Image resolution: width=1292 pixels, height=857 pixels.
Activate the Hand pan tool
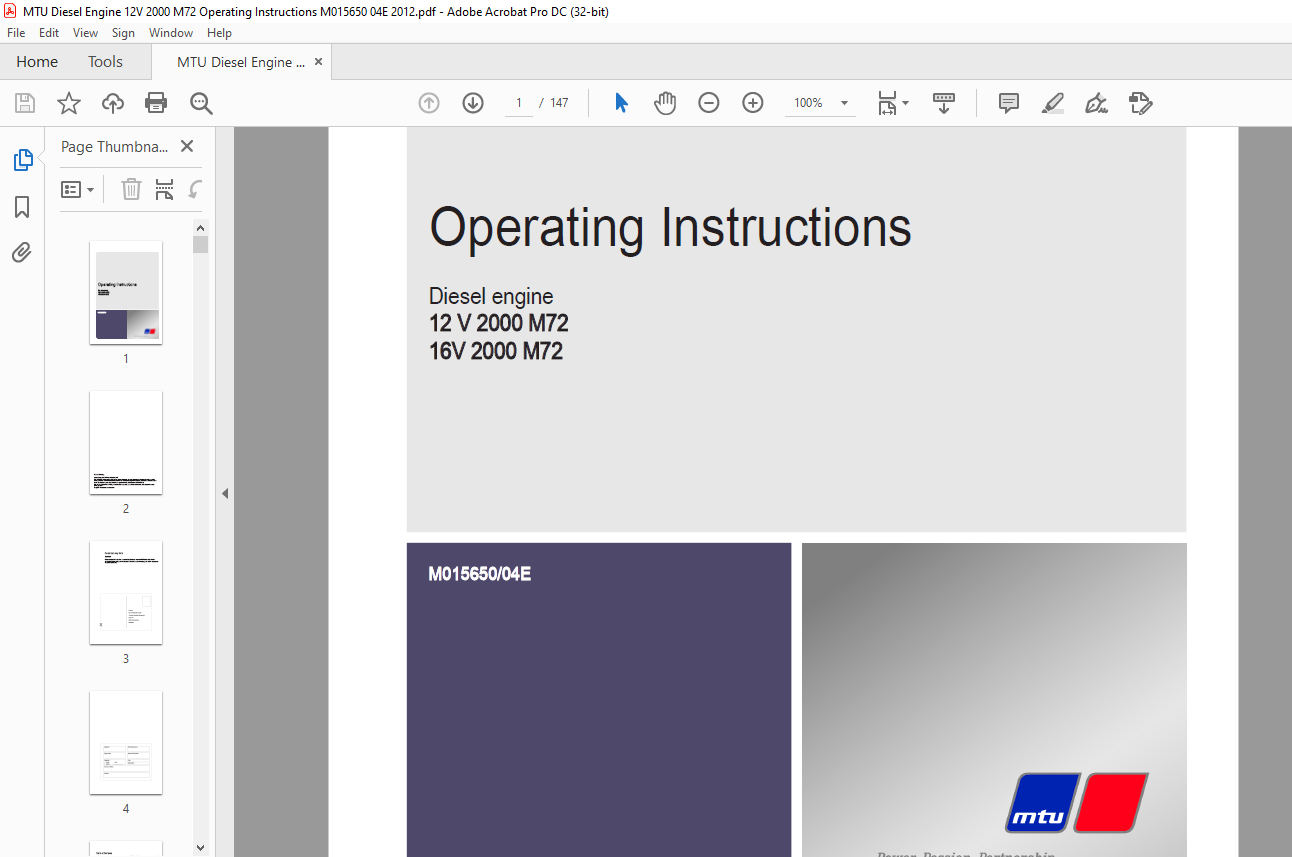(665, 103)
